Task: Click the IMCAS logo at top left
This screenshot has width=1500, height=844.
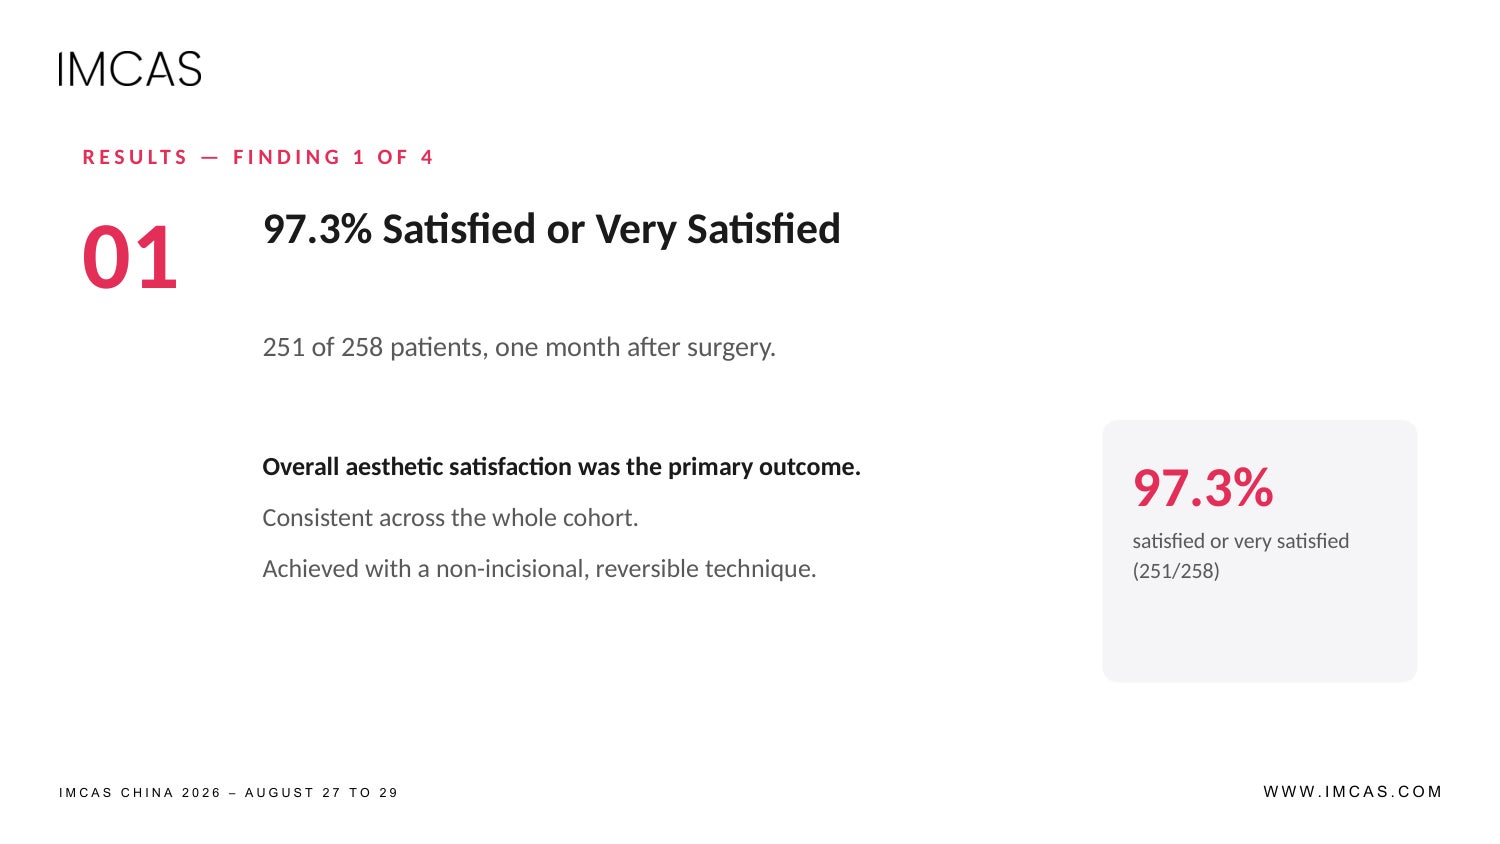Action: (130, 69)
